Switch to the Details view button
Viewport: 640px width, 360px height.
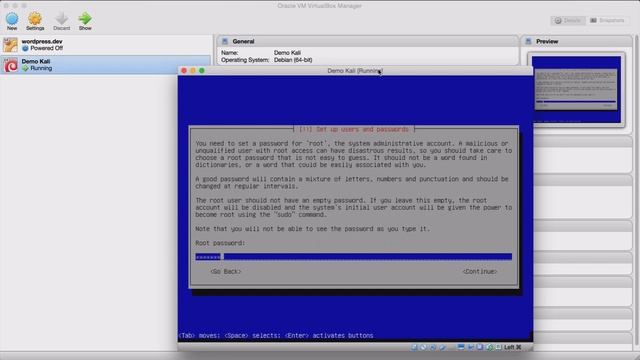568,20
